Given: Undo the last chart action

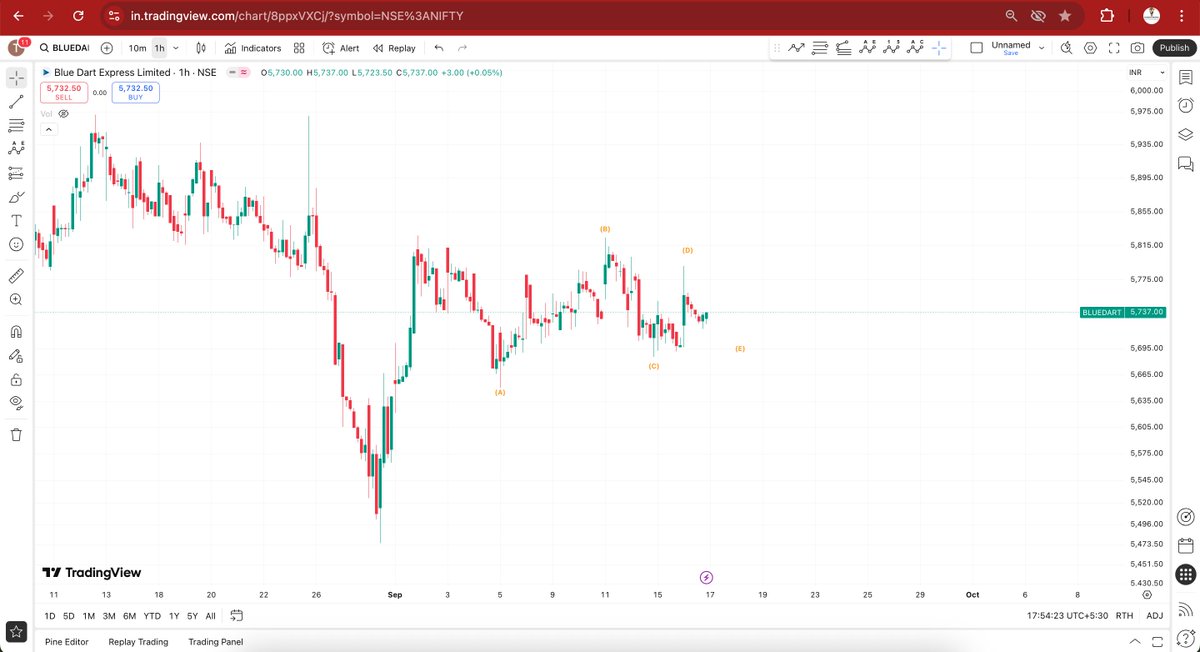Looking at the screenshot, I should click(439, 48).
